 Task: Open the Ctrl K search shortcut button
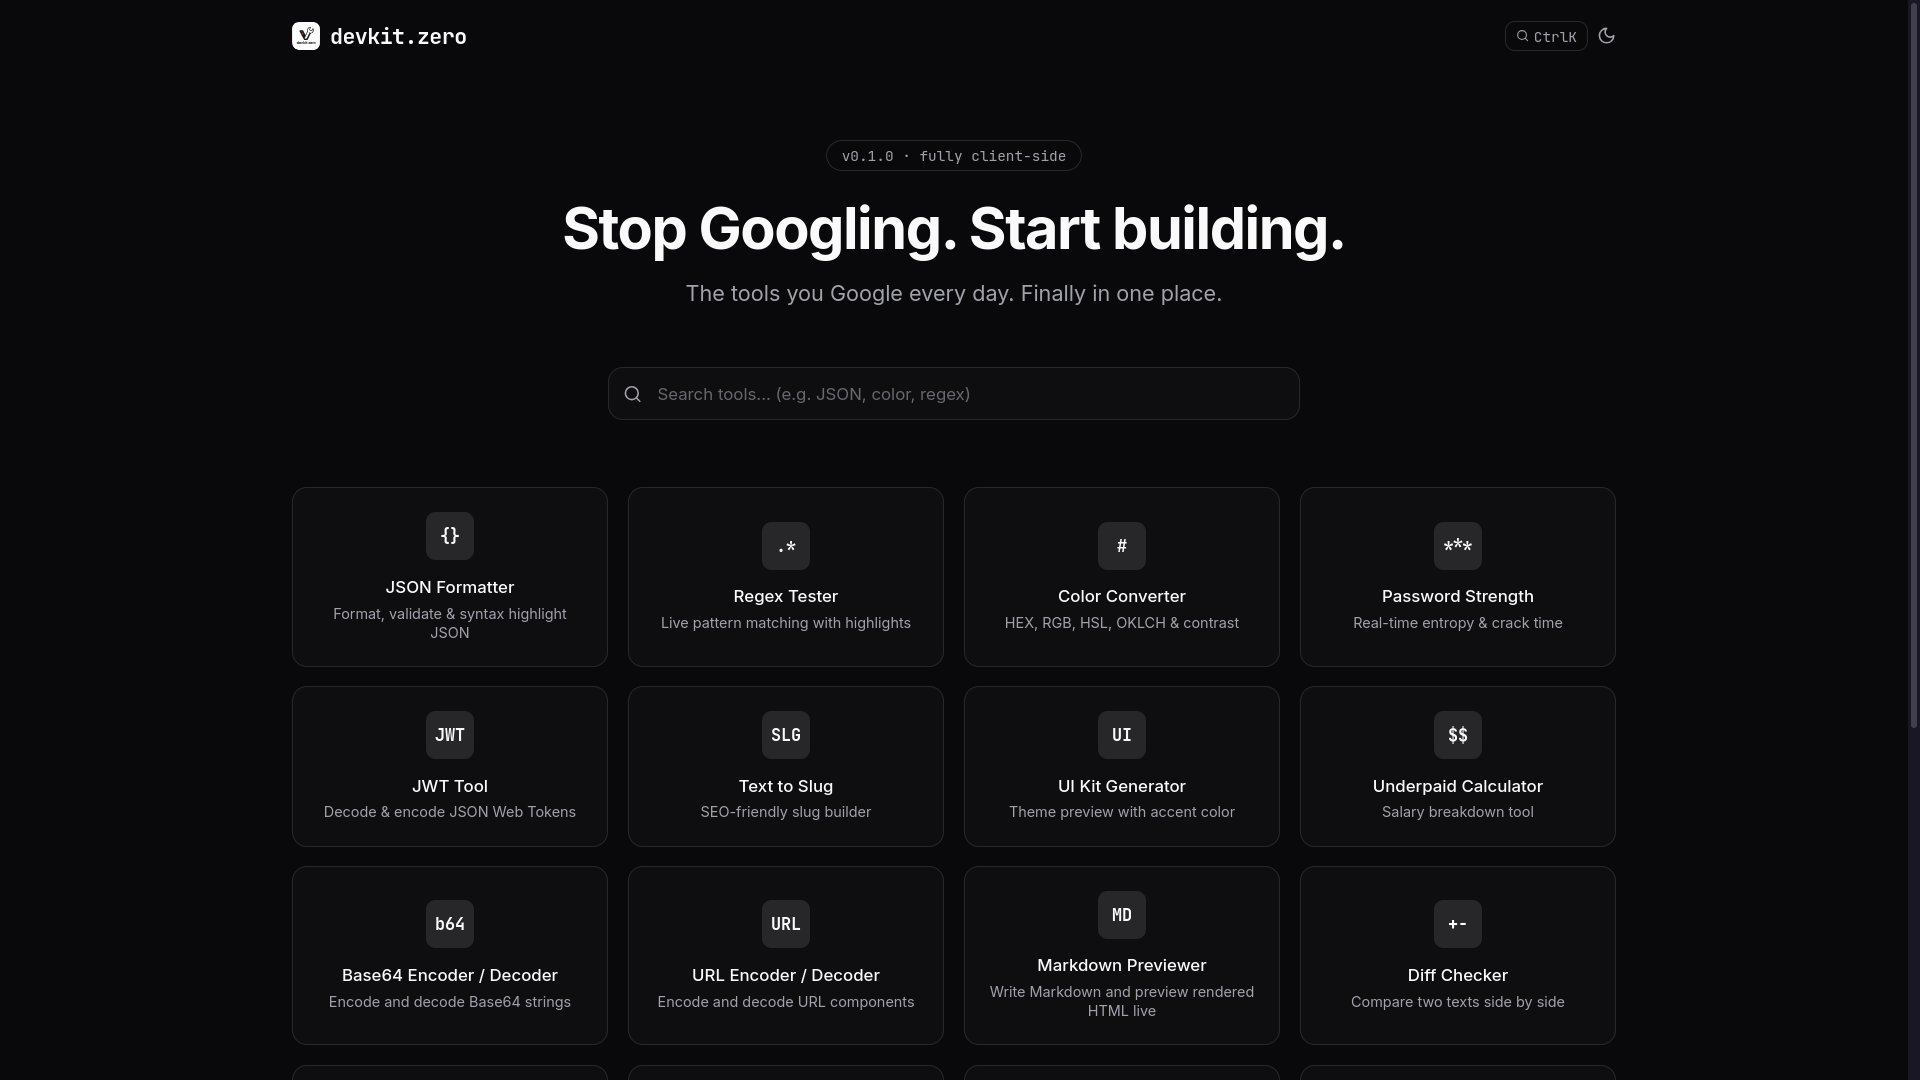(x=1546, y=36)
